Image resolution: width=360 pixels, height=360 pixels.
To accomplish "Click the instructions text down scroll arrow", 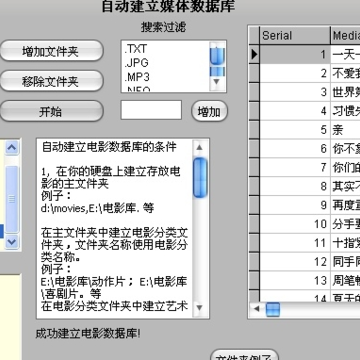I will (x=199, y=307).
